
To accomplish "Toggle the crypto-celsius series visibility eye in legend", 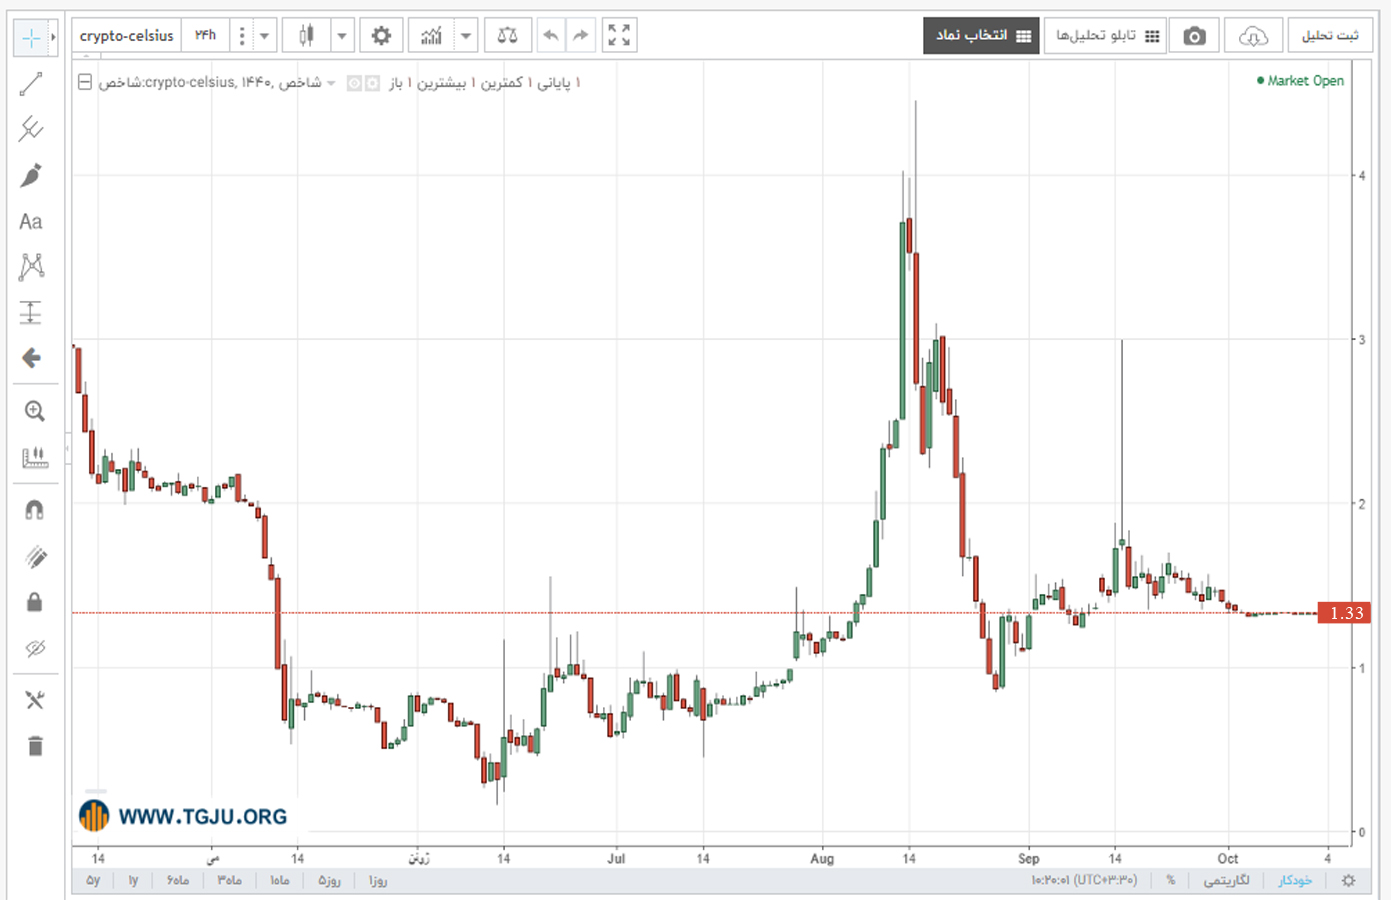I will click(354, 83).
